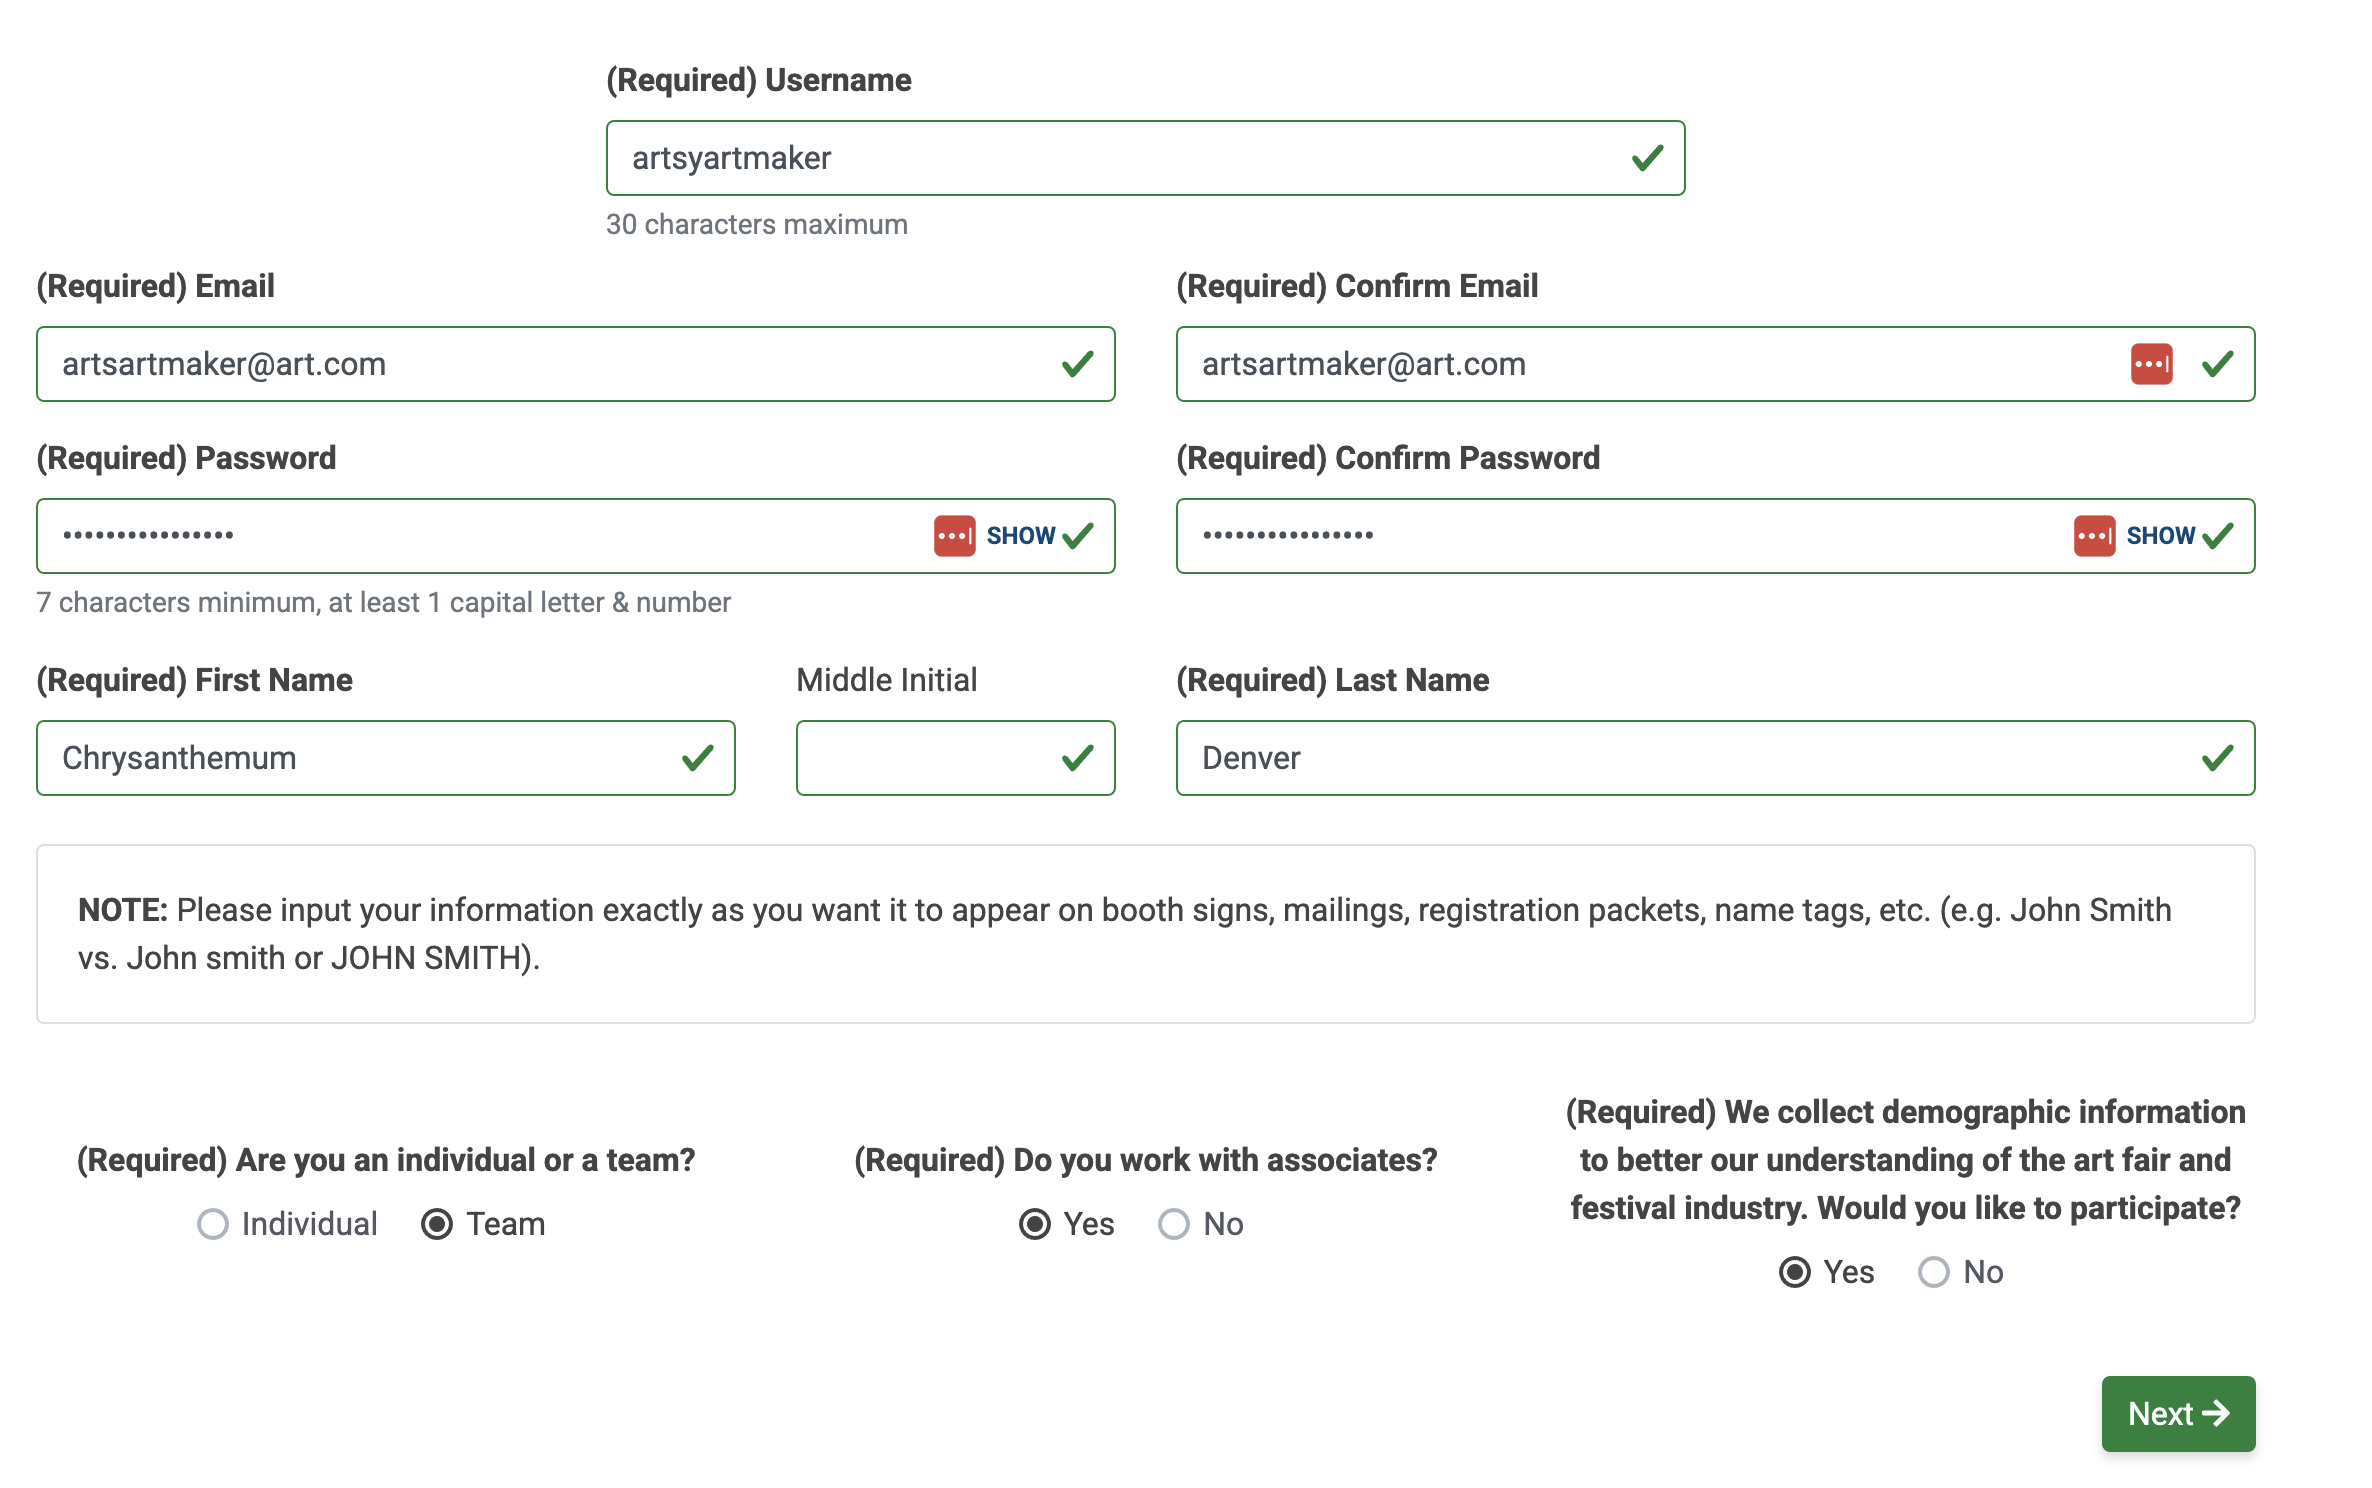Click password manager icon in Password field
Screen dimensions: 2372x1488
coord(954,536)
